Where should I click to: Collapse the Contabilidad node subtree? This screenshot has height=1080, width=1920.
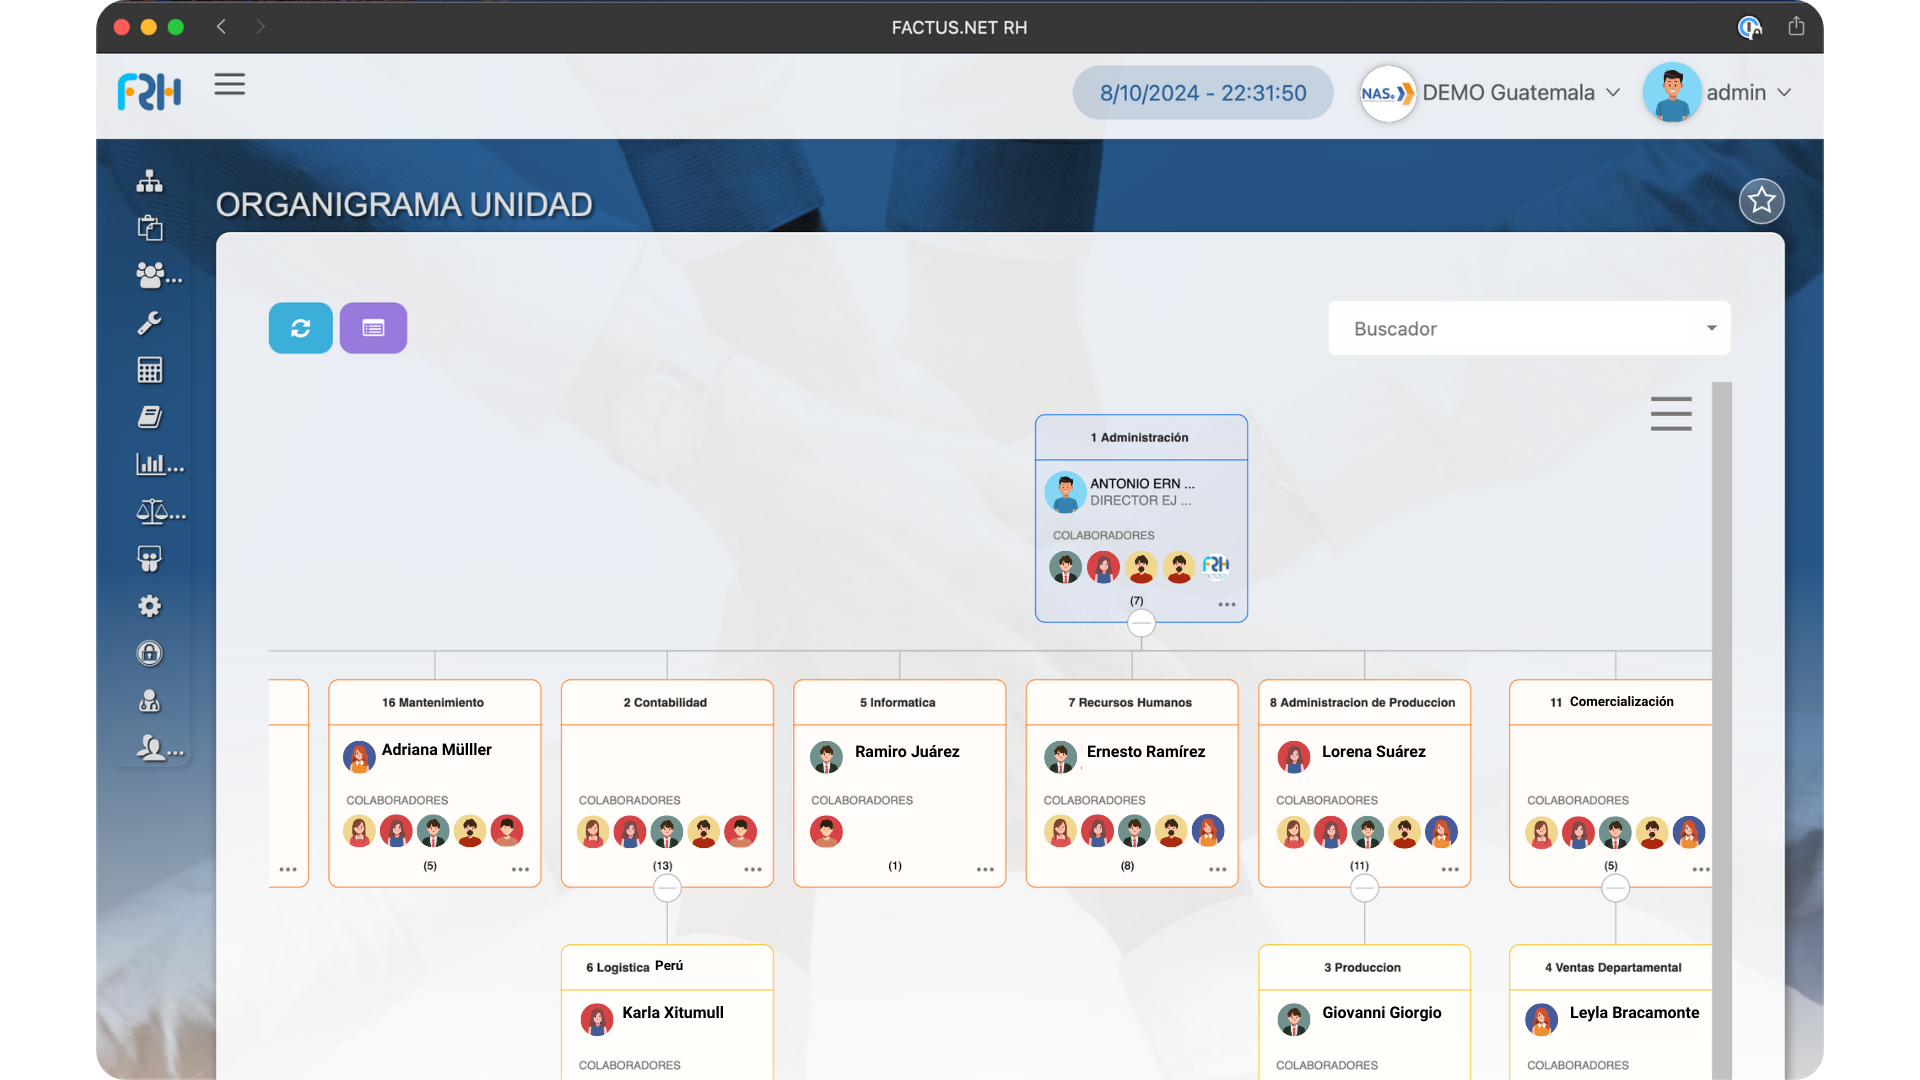(x=667, y=888)
